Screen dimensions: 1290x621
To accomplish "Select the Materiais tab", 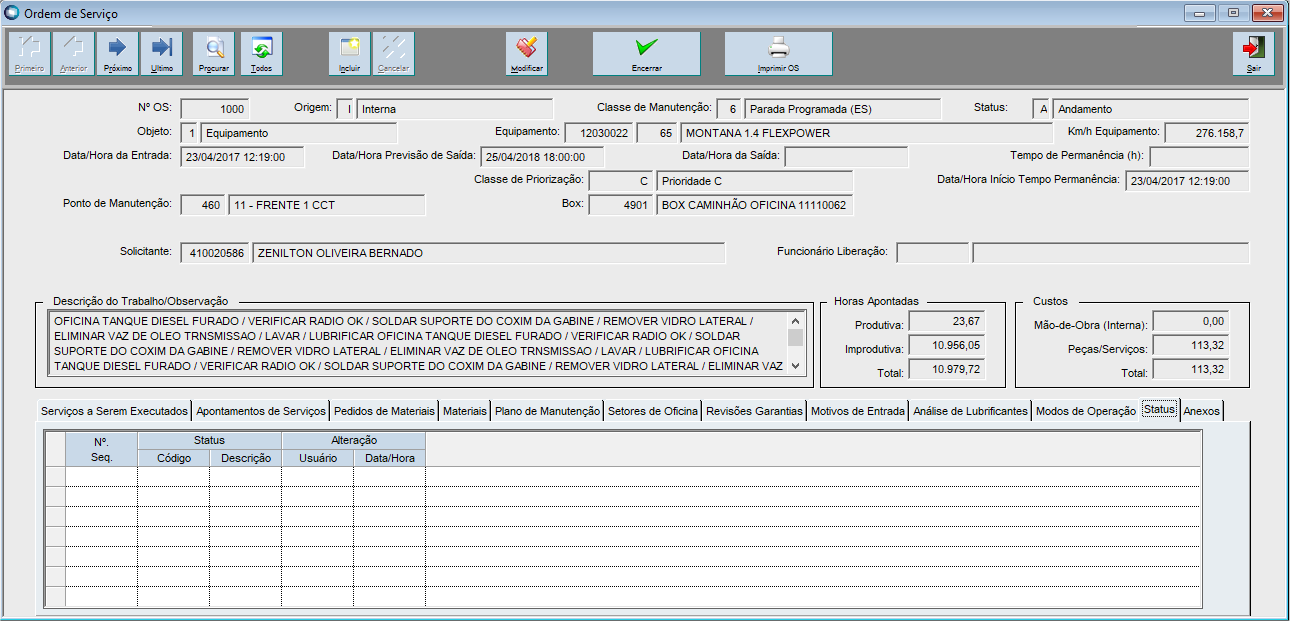I will 465,411.
